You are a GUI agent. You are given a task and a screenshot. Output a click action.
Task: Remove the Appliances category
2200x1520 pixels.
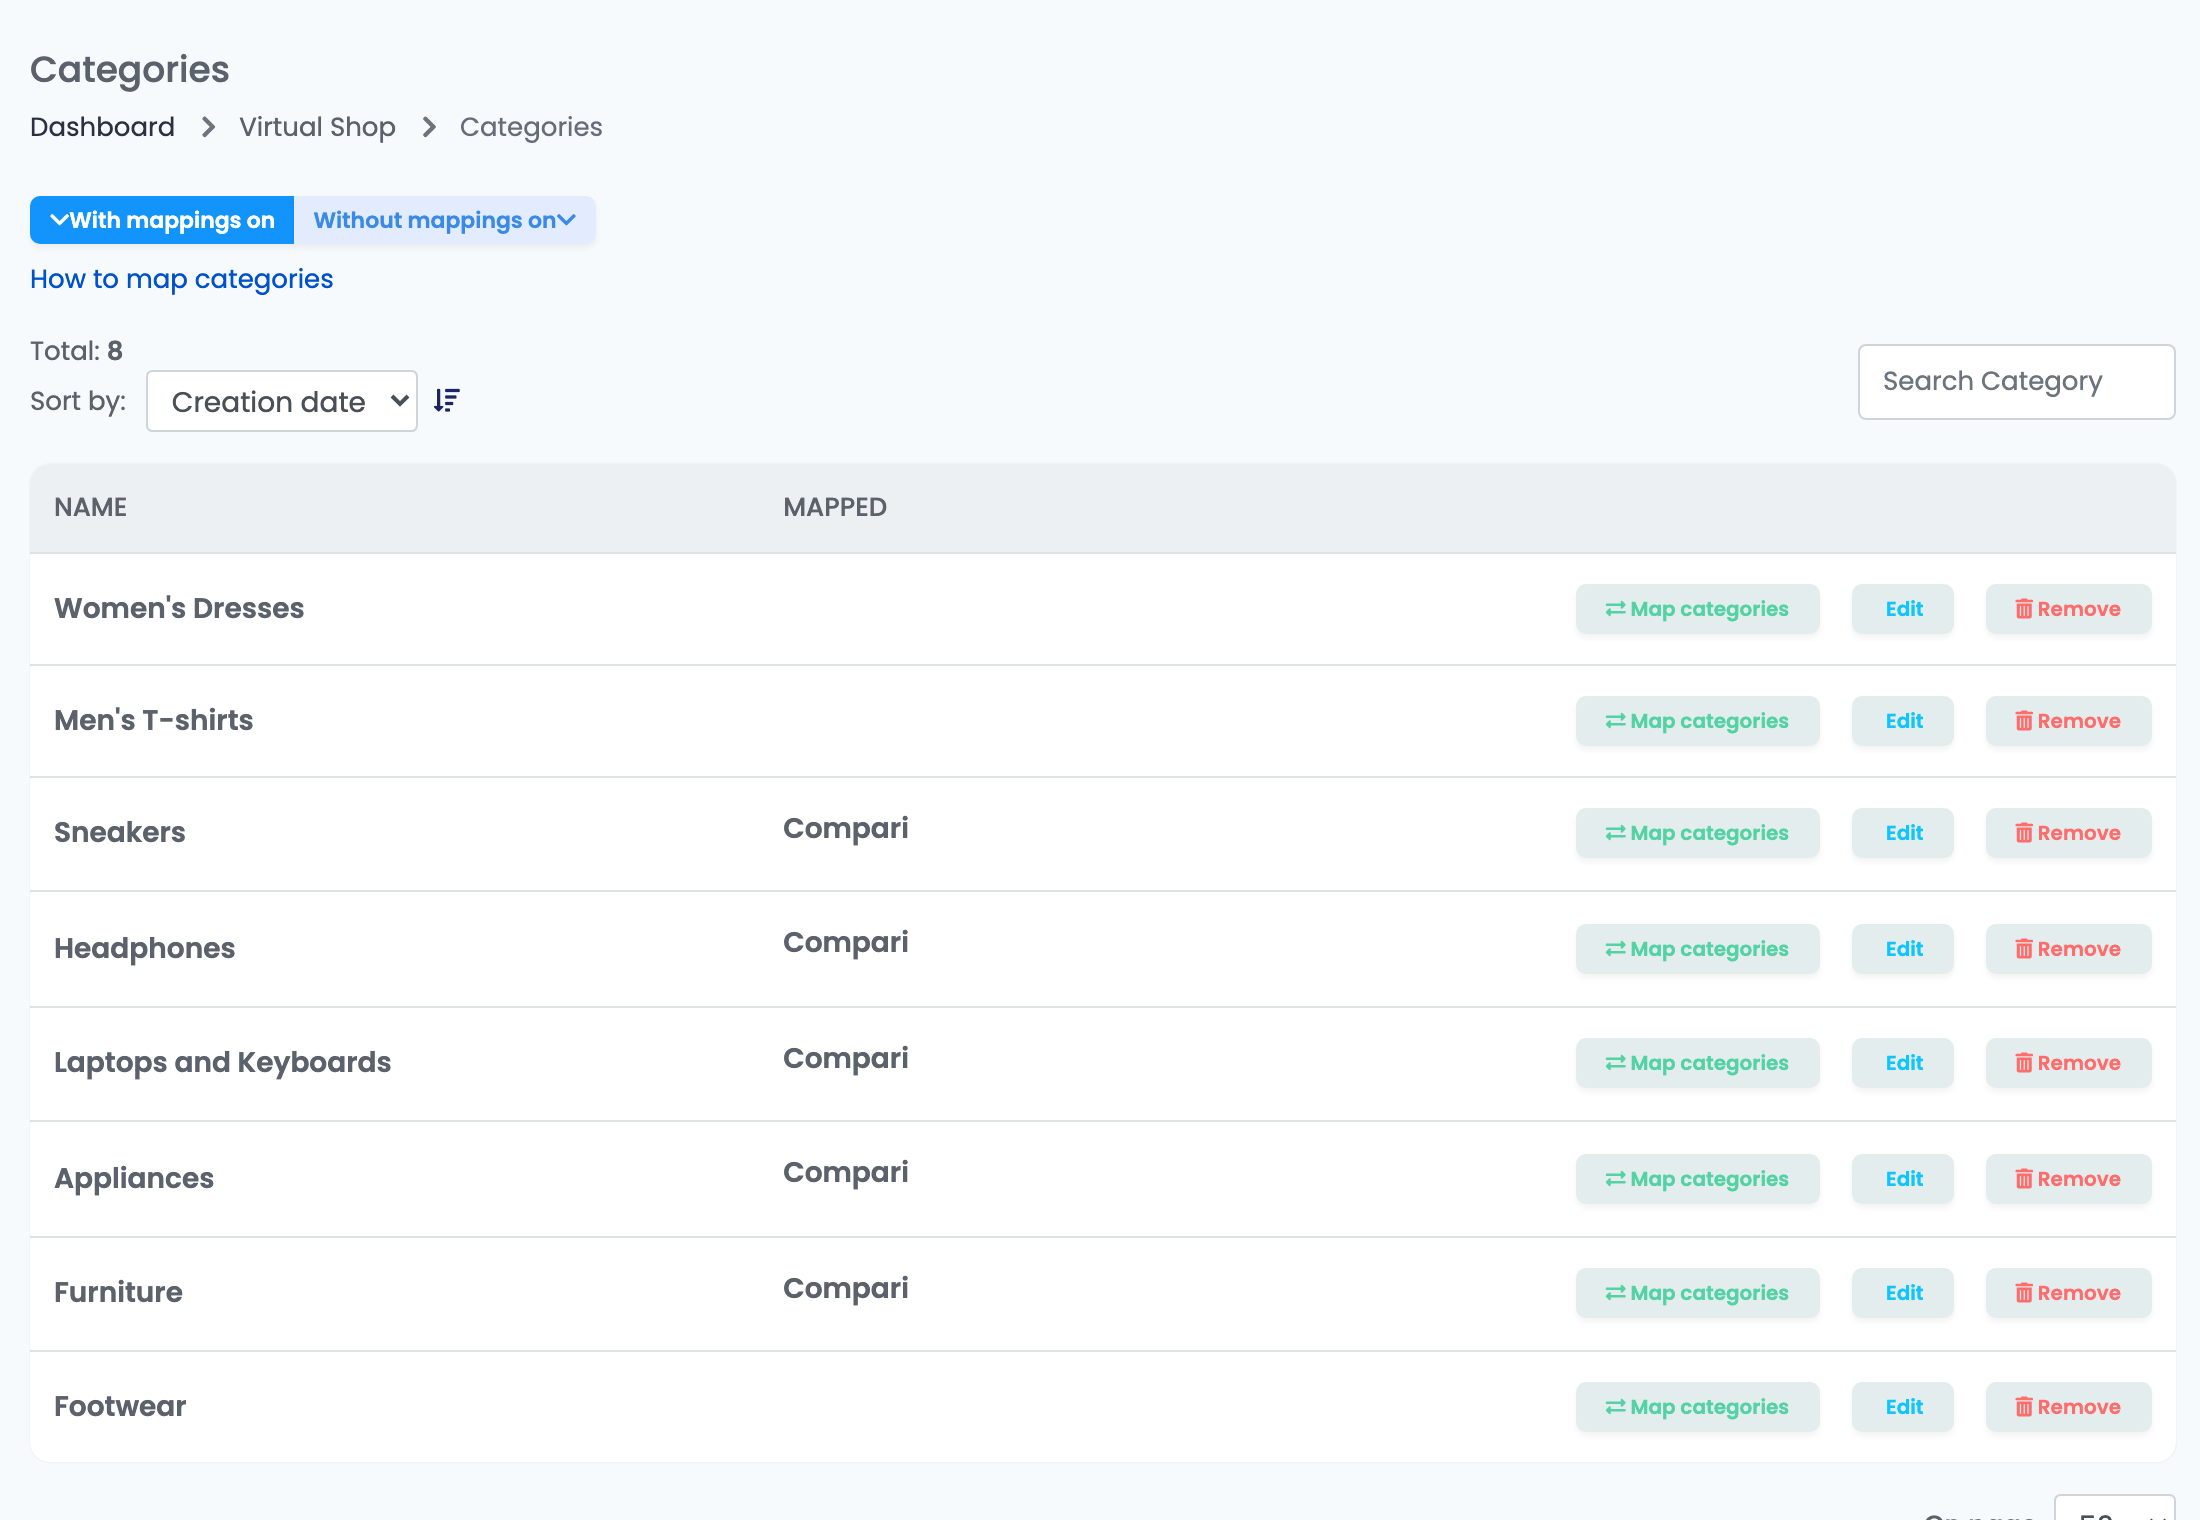[x=2068, y=1179]
